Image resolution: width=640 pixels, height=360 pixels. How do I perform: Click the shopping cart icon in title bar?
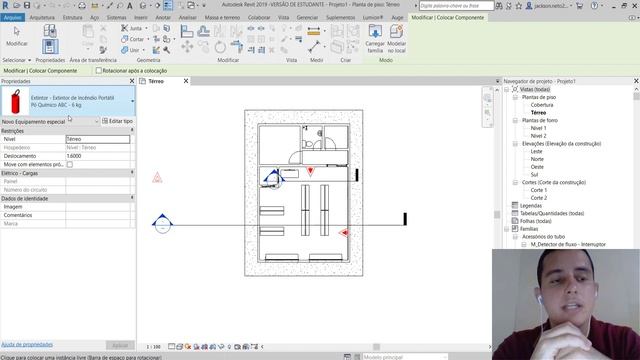click(579, 6)
